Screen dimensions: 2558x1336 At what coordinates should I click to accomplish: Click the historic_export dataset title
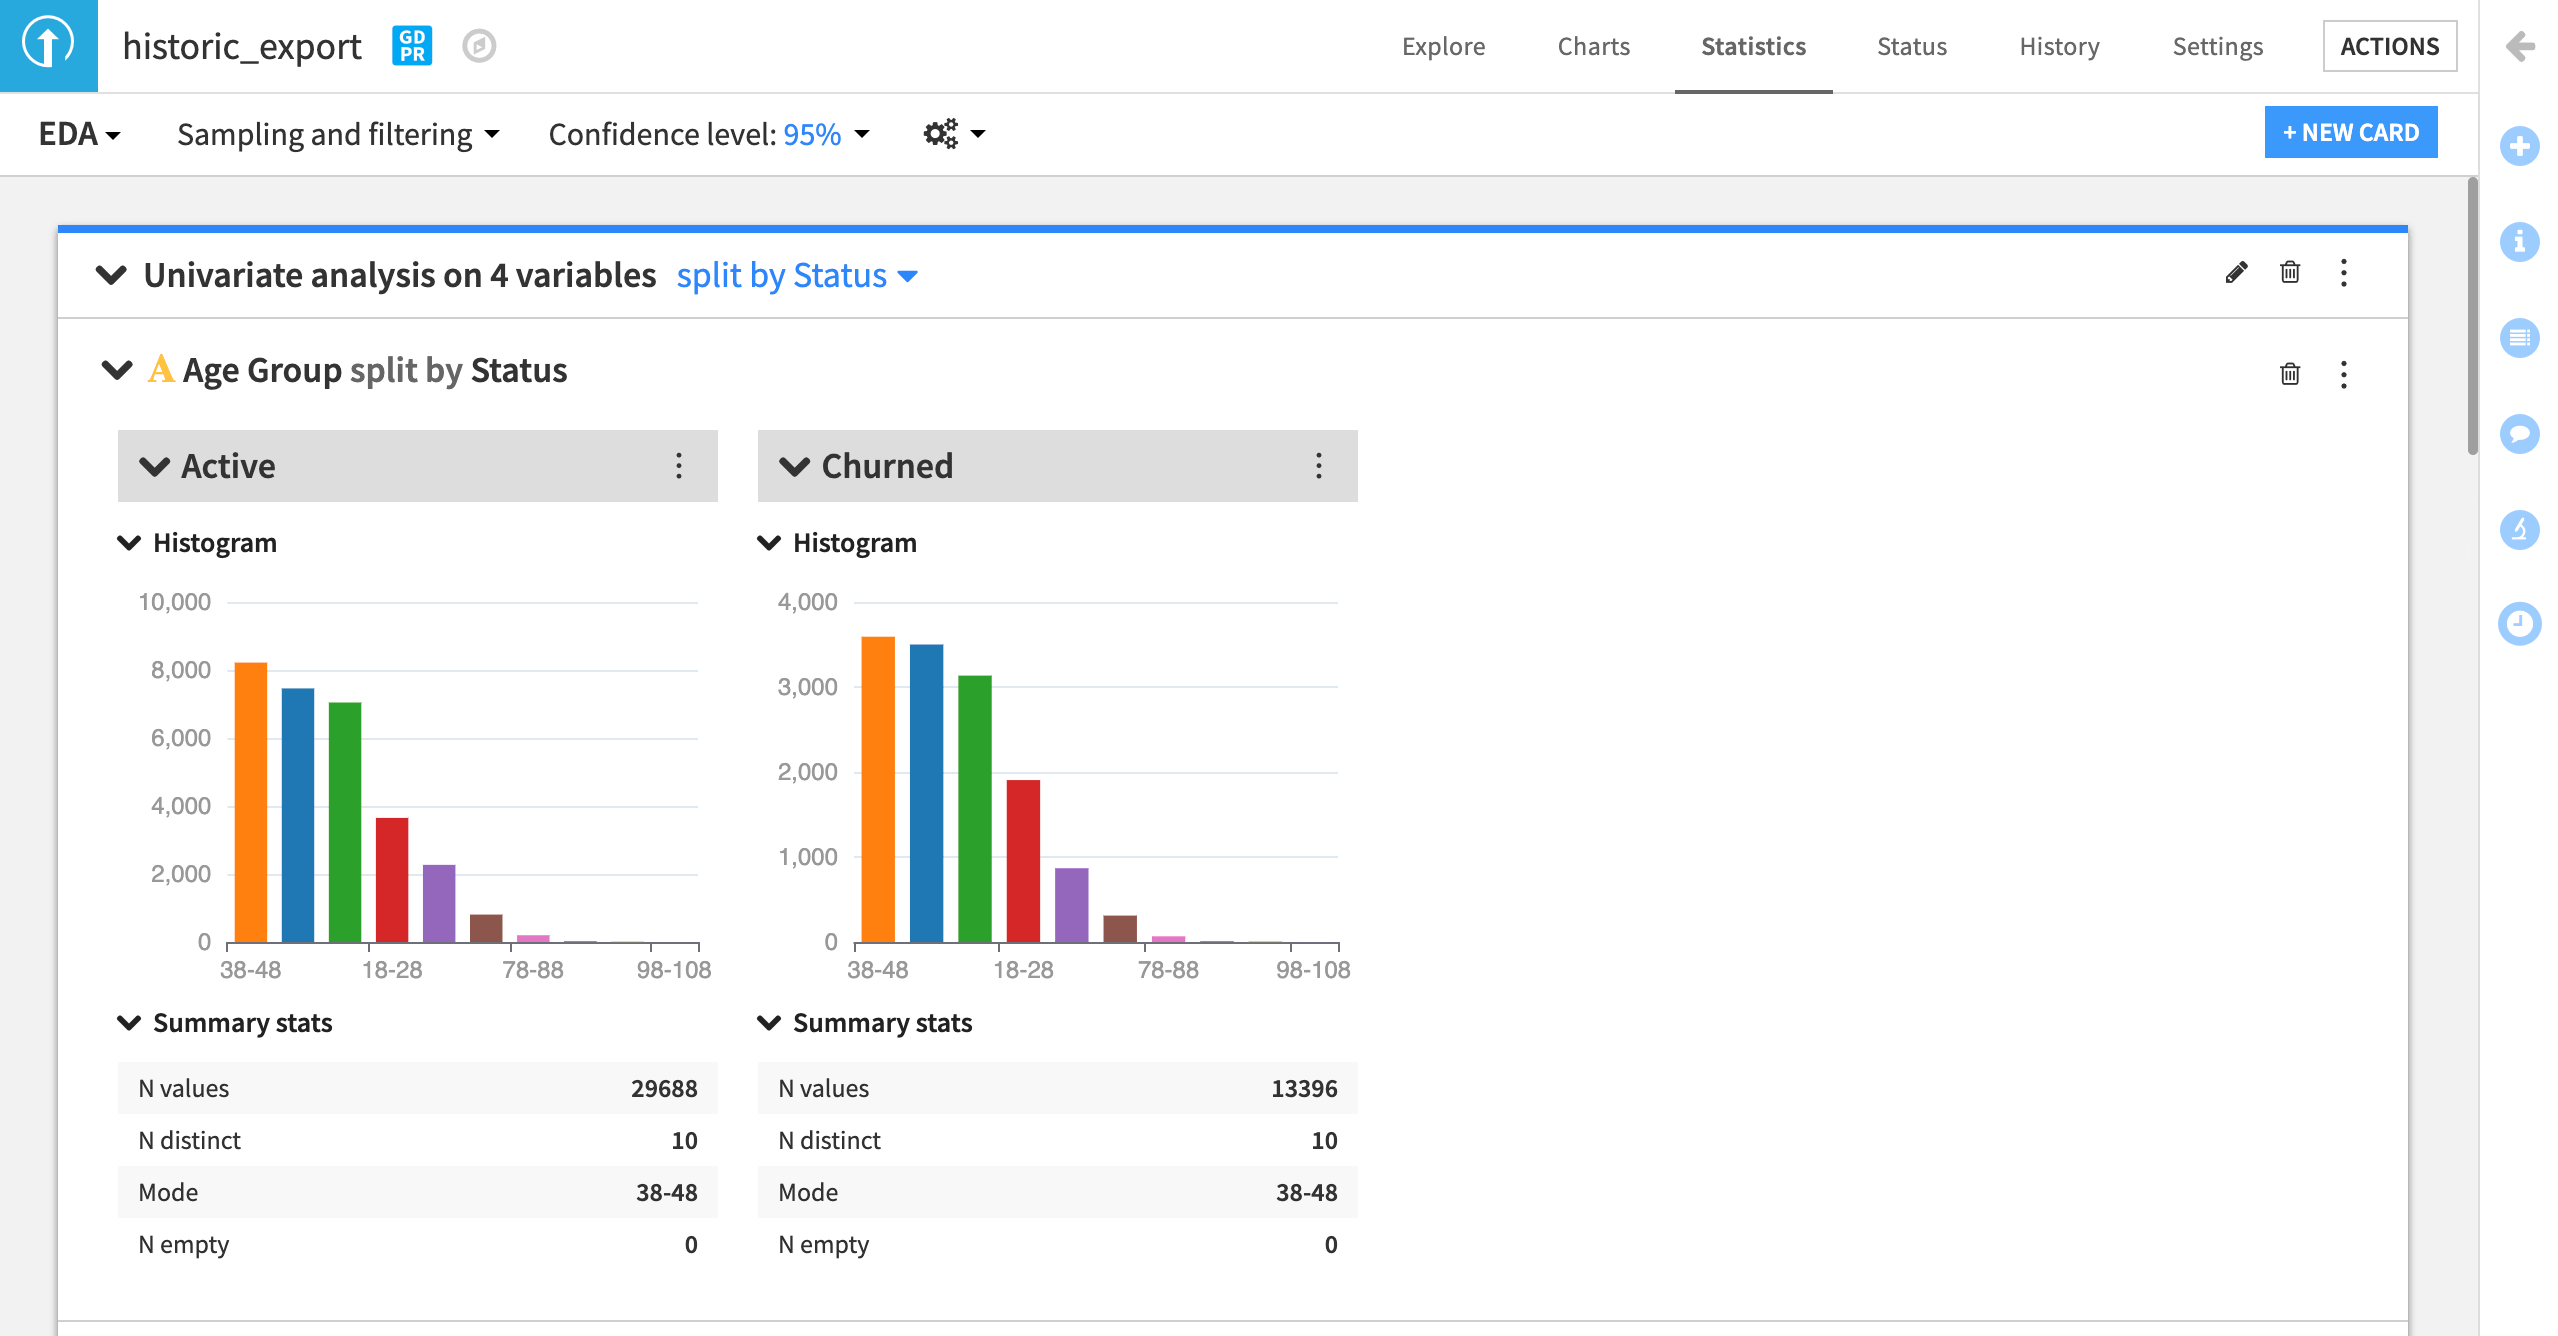coord(241,46)
